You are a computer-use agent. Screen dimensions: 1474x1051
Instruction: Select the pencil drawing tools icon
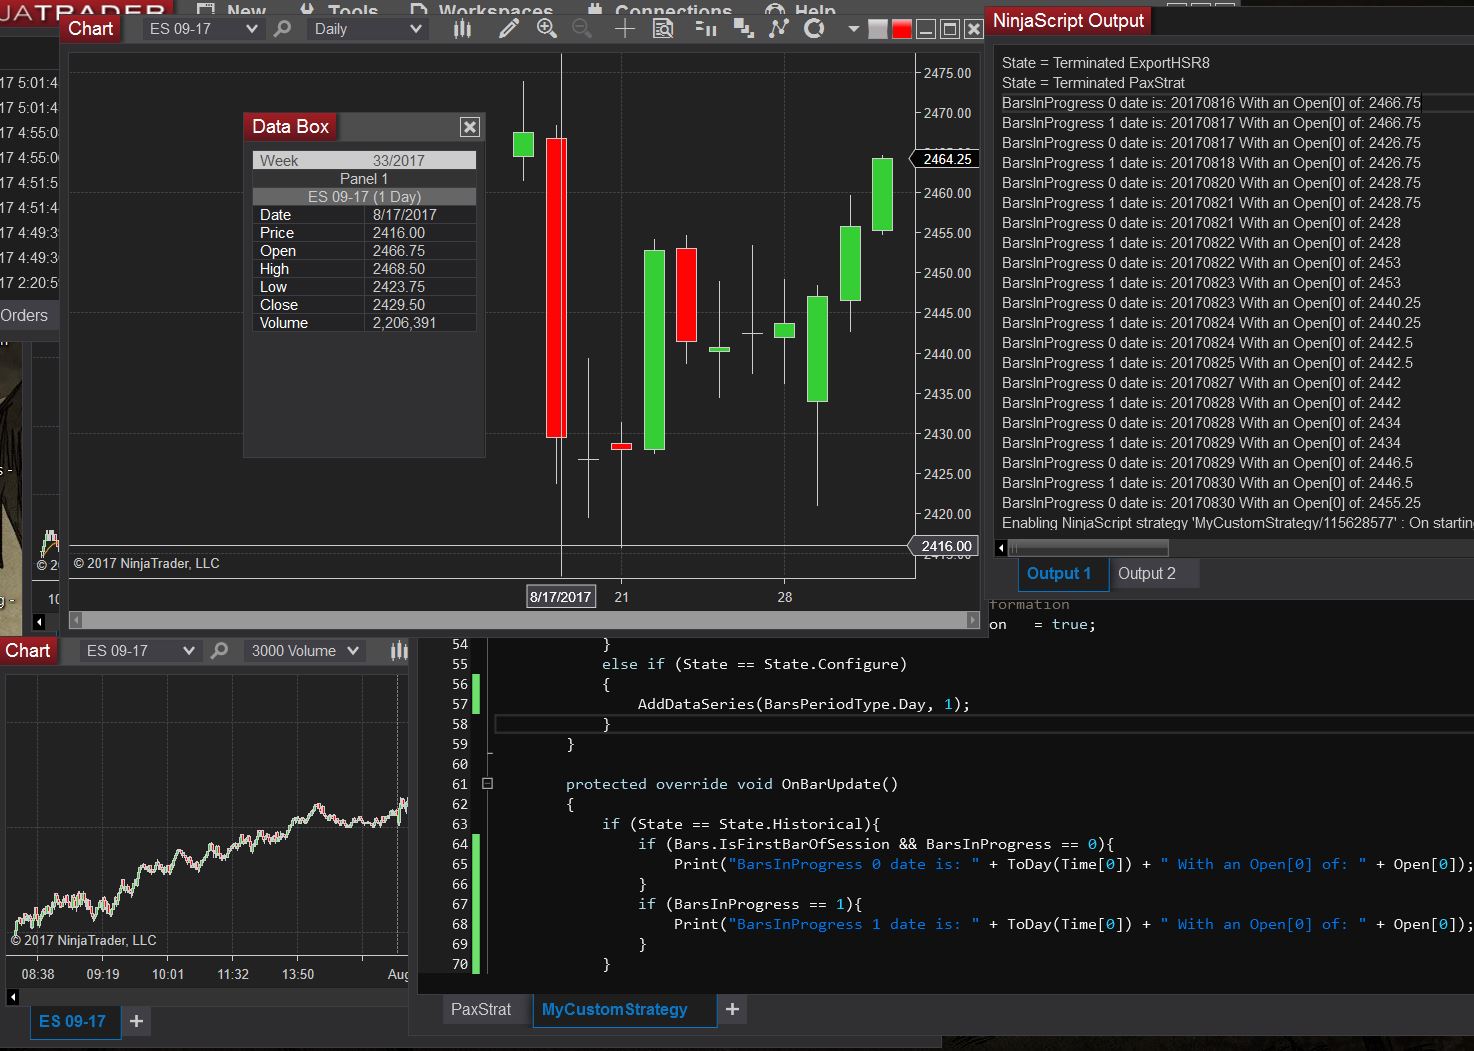point(508,29)
